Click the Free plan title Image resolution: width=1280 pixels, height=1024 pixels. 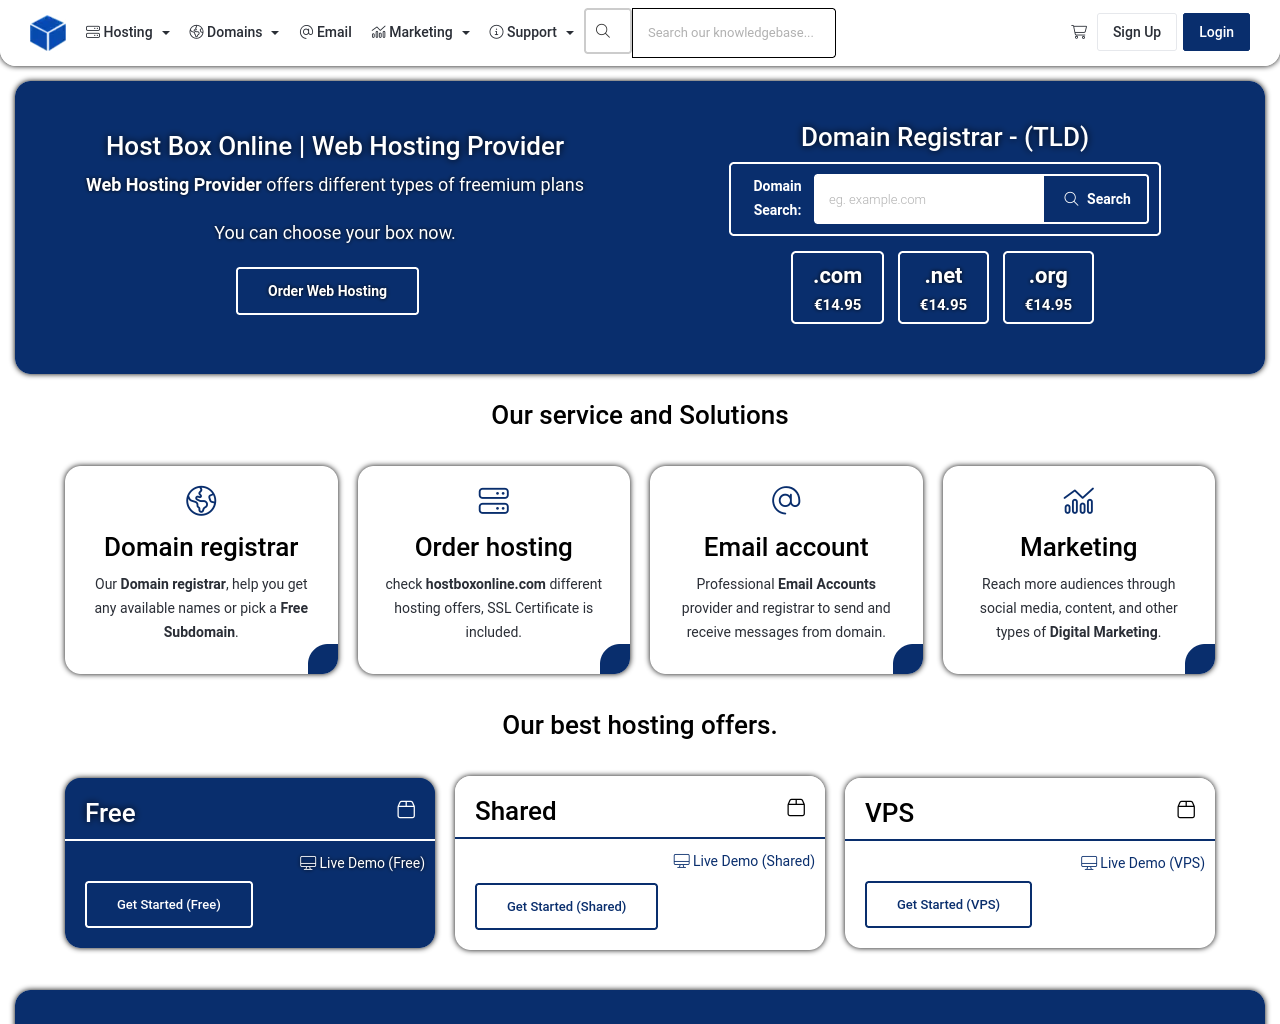[x=110, y=813]
